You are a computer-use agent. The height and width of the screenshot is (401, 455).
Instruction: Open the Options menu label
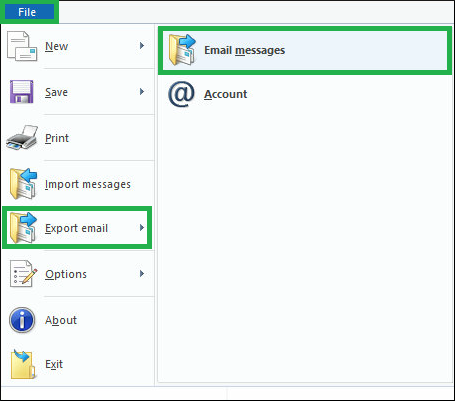66,274
